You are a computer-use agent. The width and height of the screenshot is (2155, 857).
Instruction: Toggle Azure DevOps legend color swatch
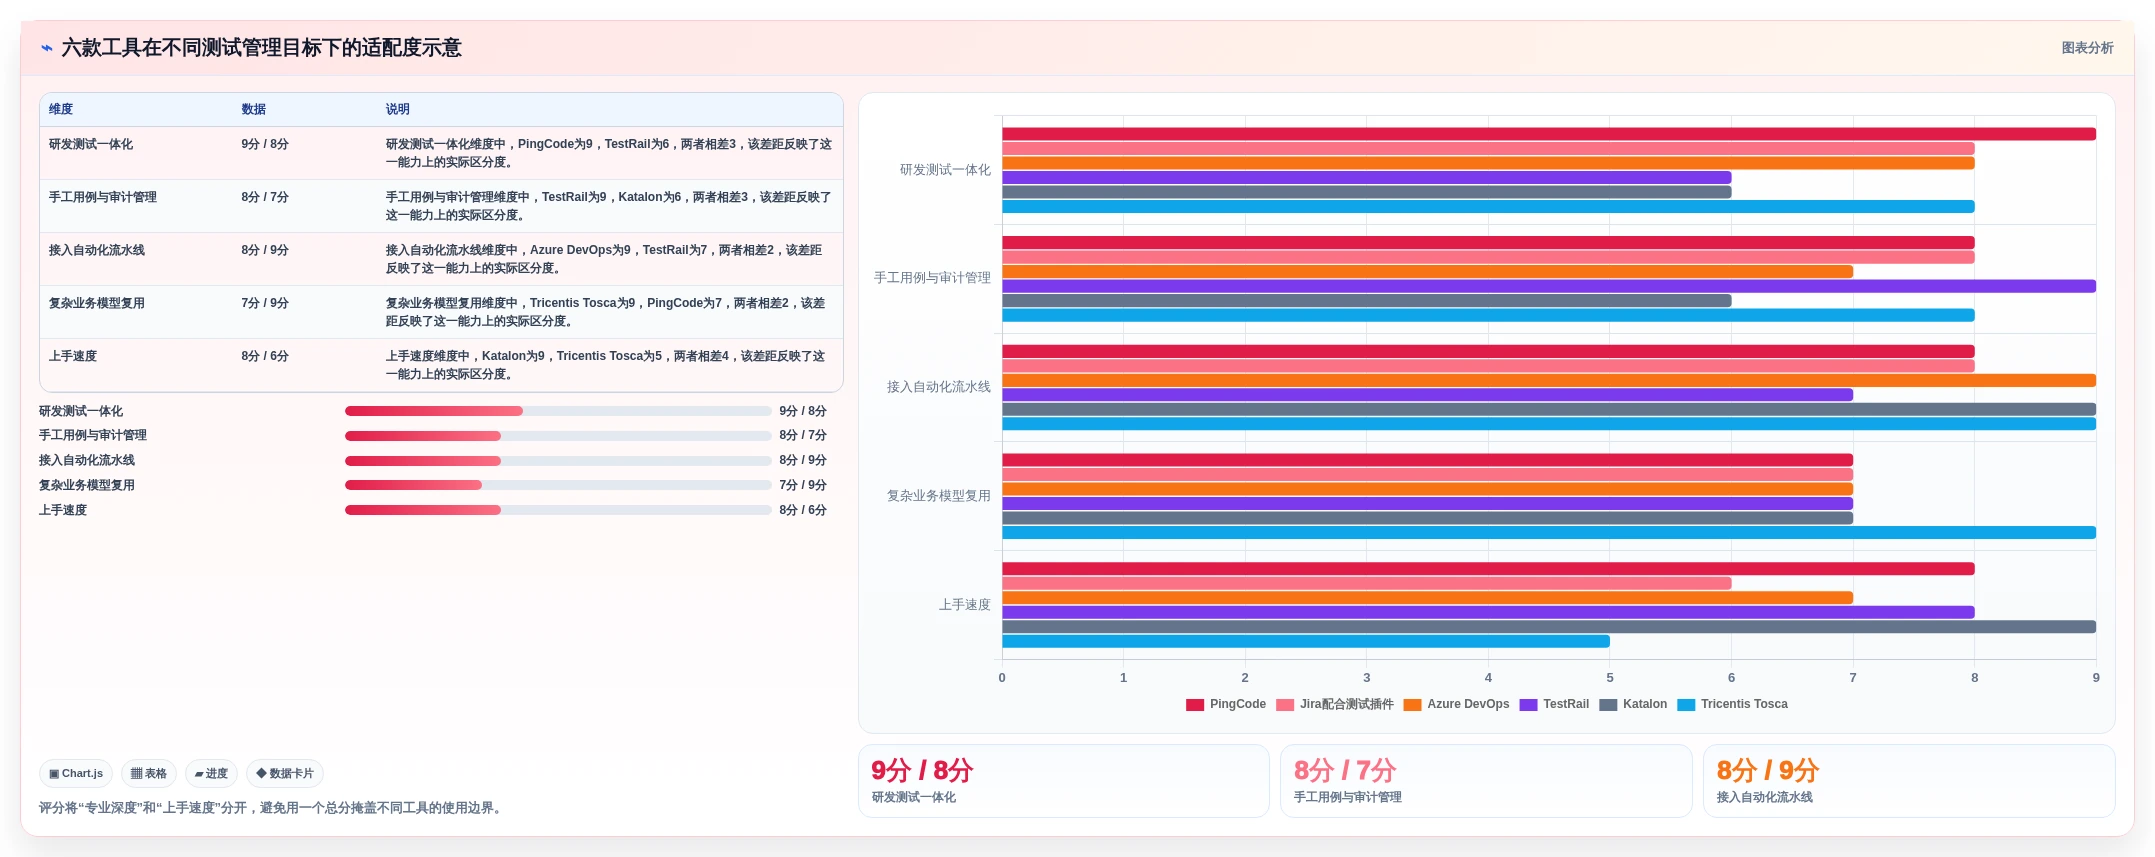point(1412,704)
